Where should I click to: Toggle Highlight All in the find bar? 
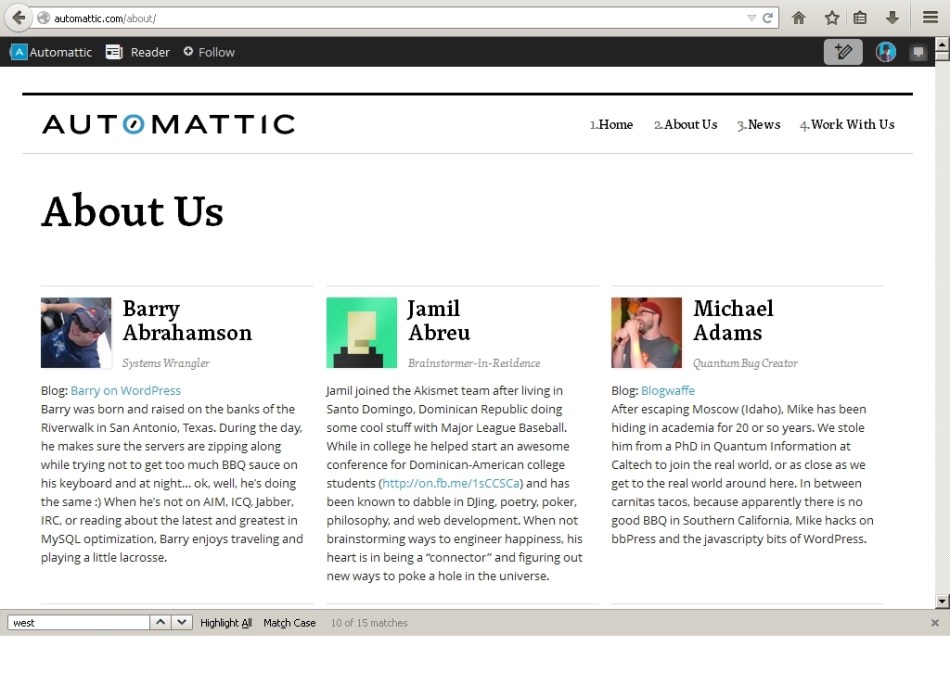(226, 623)
